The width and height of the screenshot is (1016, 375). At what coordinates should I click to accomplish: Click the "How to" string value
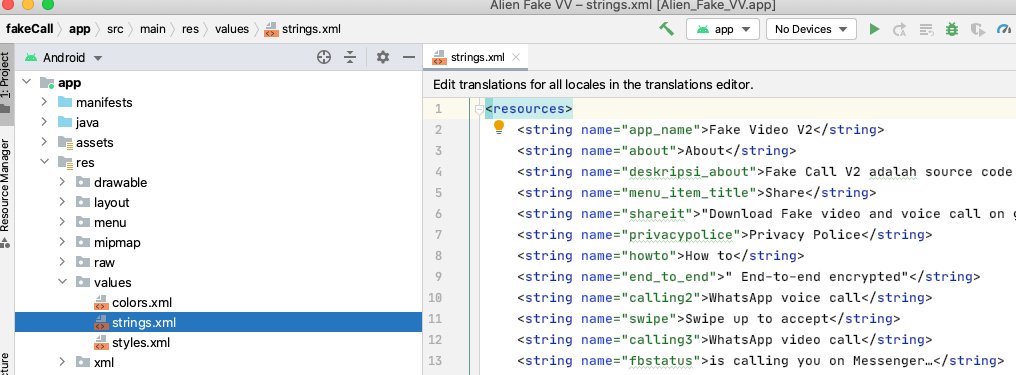click(x=709, y=255)
